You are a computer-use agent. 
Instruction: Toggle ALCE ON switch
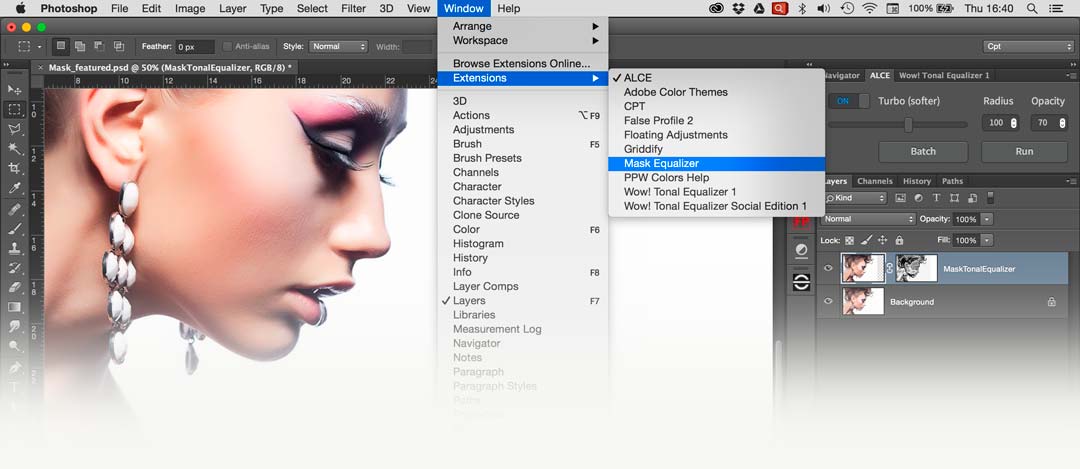[848, 101]
